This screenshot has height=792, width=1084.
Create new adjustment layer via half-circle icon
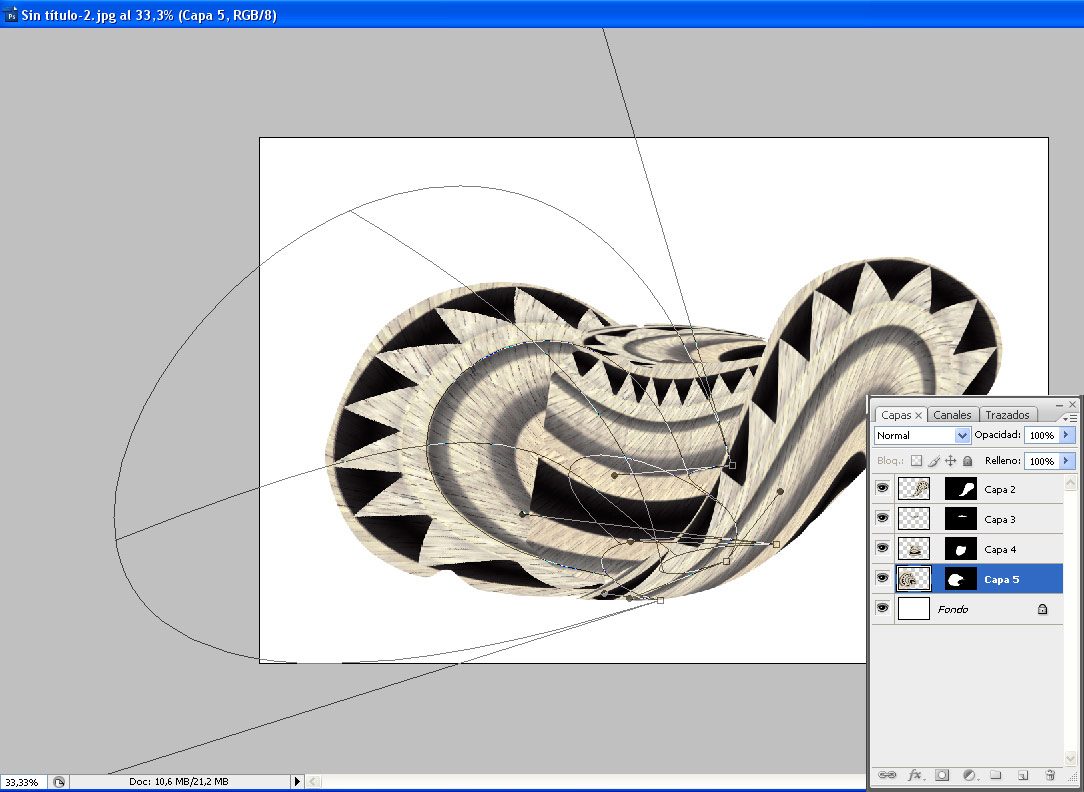pyautogui.click(x=969, y=775)
